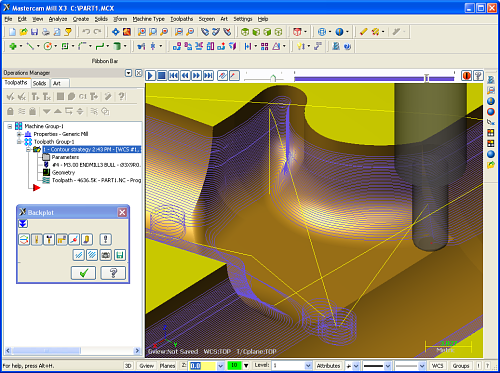This screenshot has width=500, height=373.
Task: Click the Planes button in status bar
Action: 167,366
